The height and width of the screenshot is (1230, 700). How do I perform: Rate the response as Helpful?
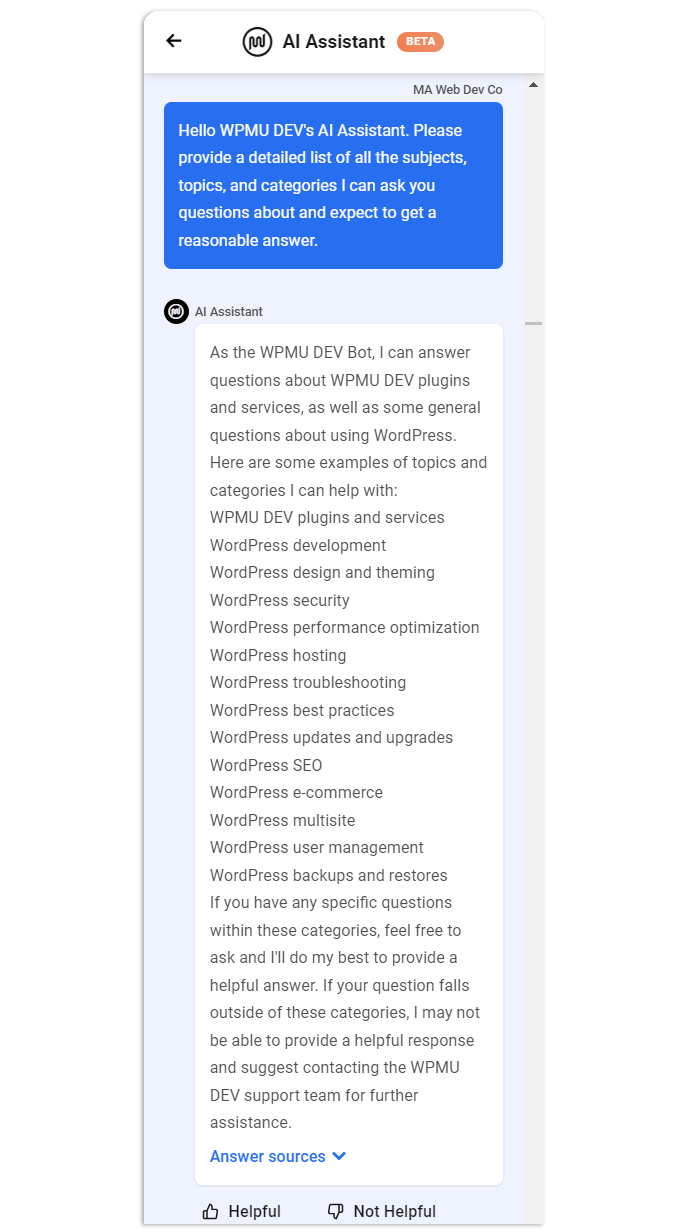coord(241,1210)
